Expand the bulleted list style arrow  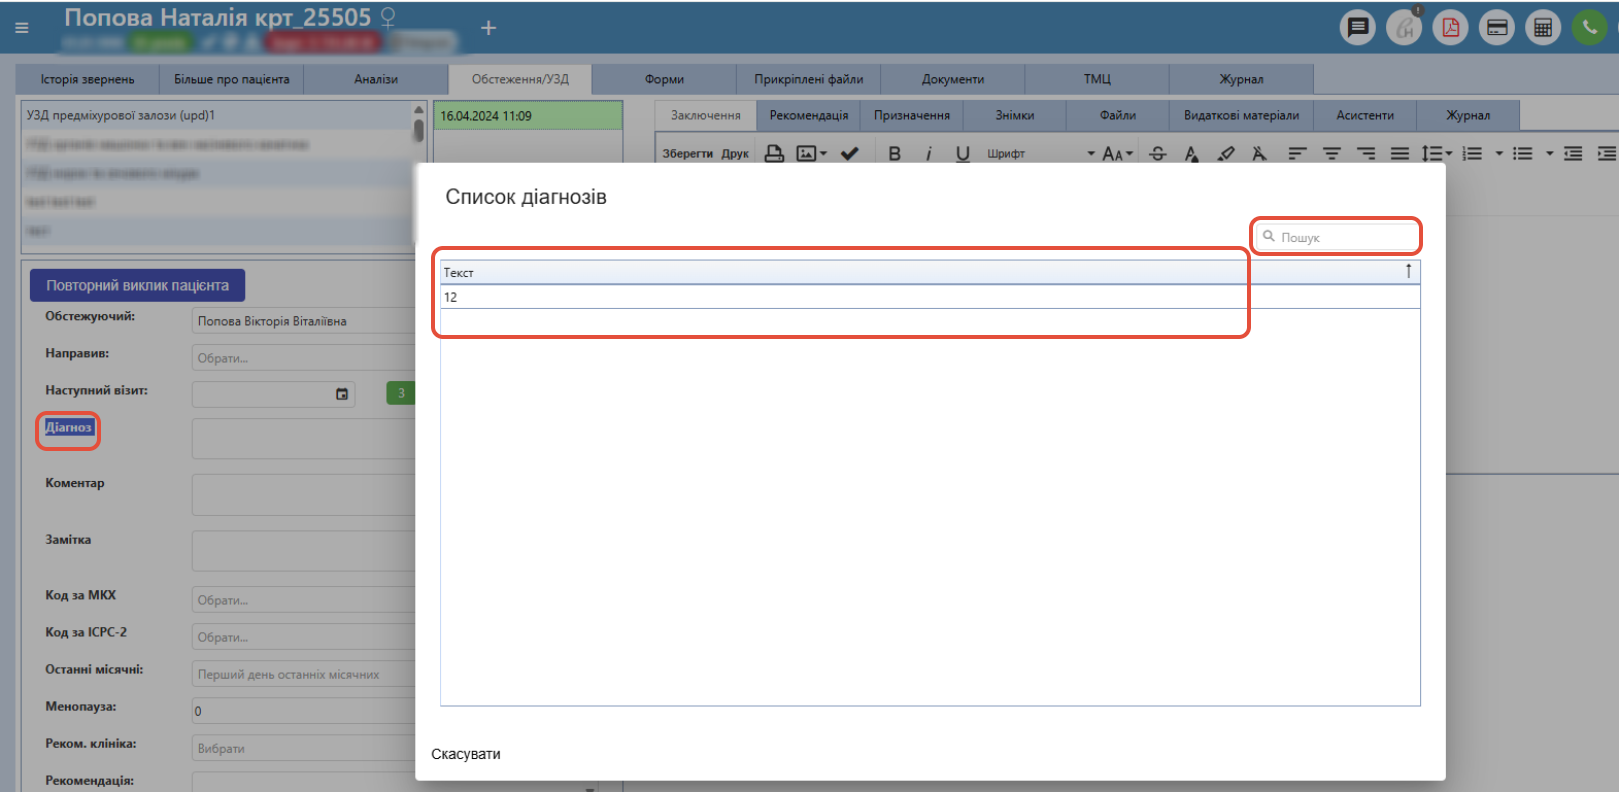1549,153
